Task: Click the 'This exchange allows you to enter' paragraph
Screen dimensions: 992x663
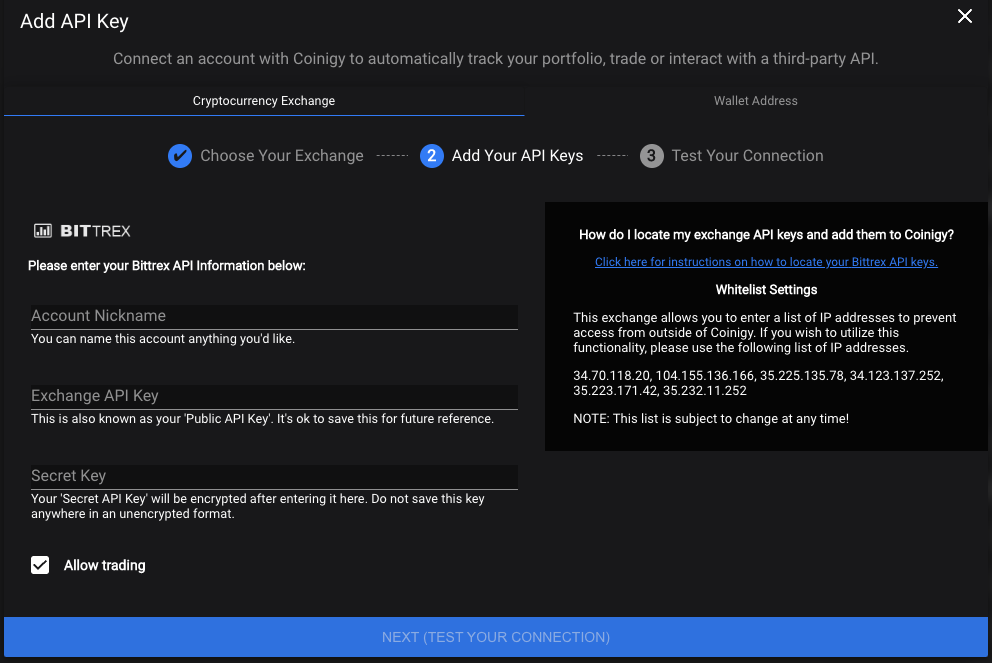Action: click(x=765, y=333)
